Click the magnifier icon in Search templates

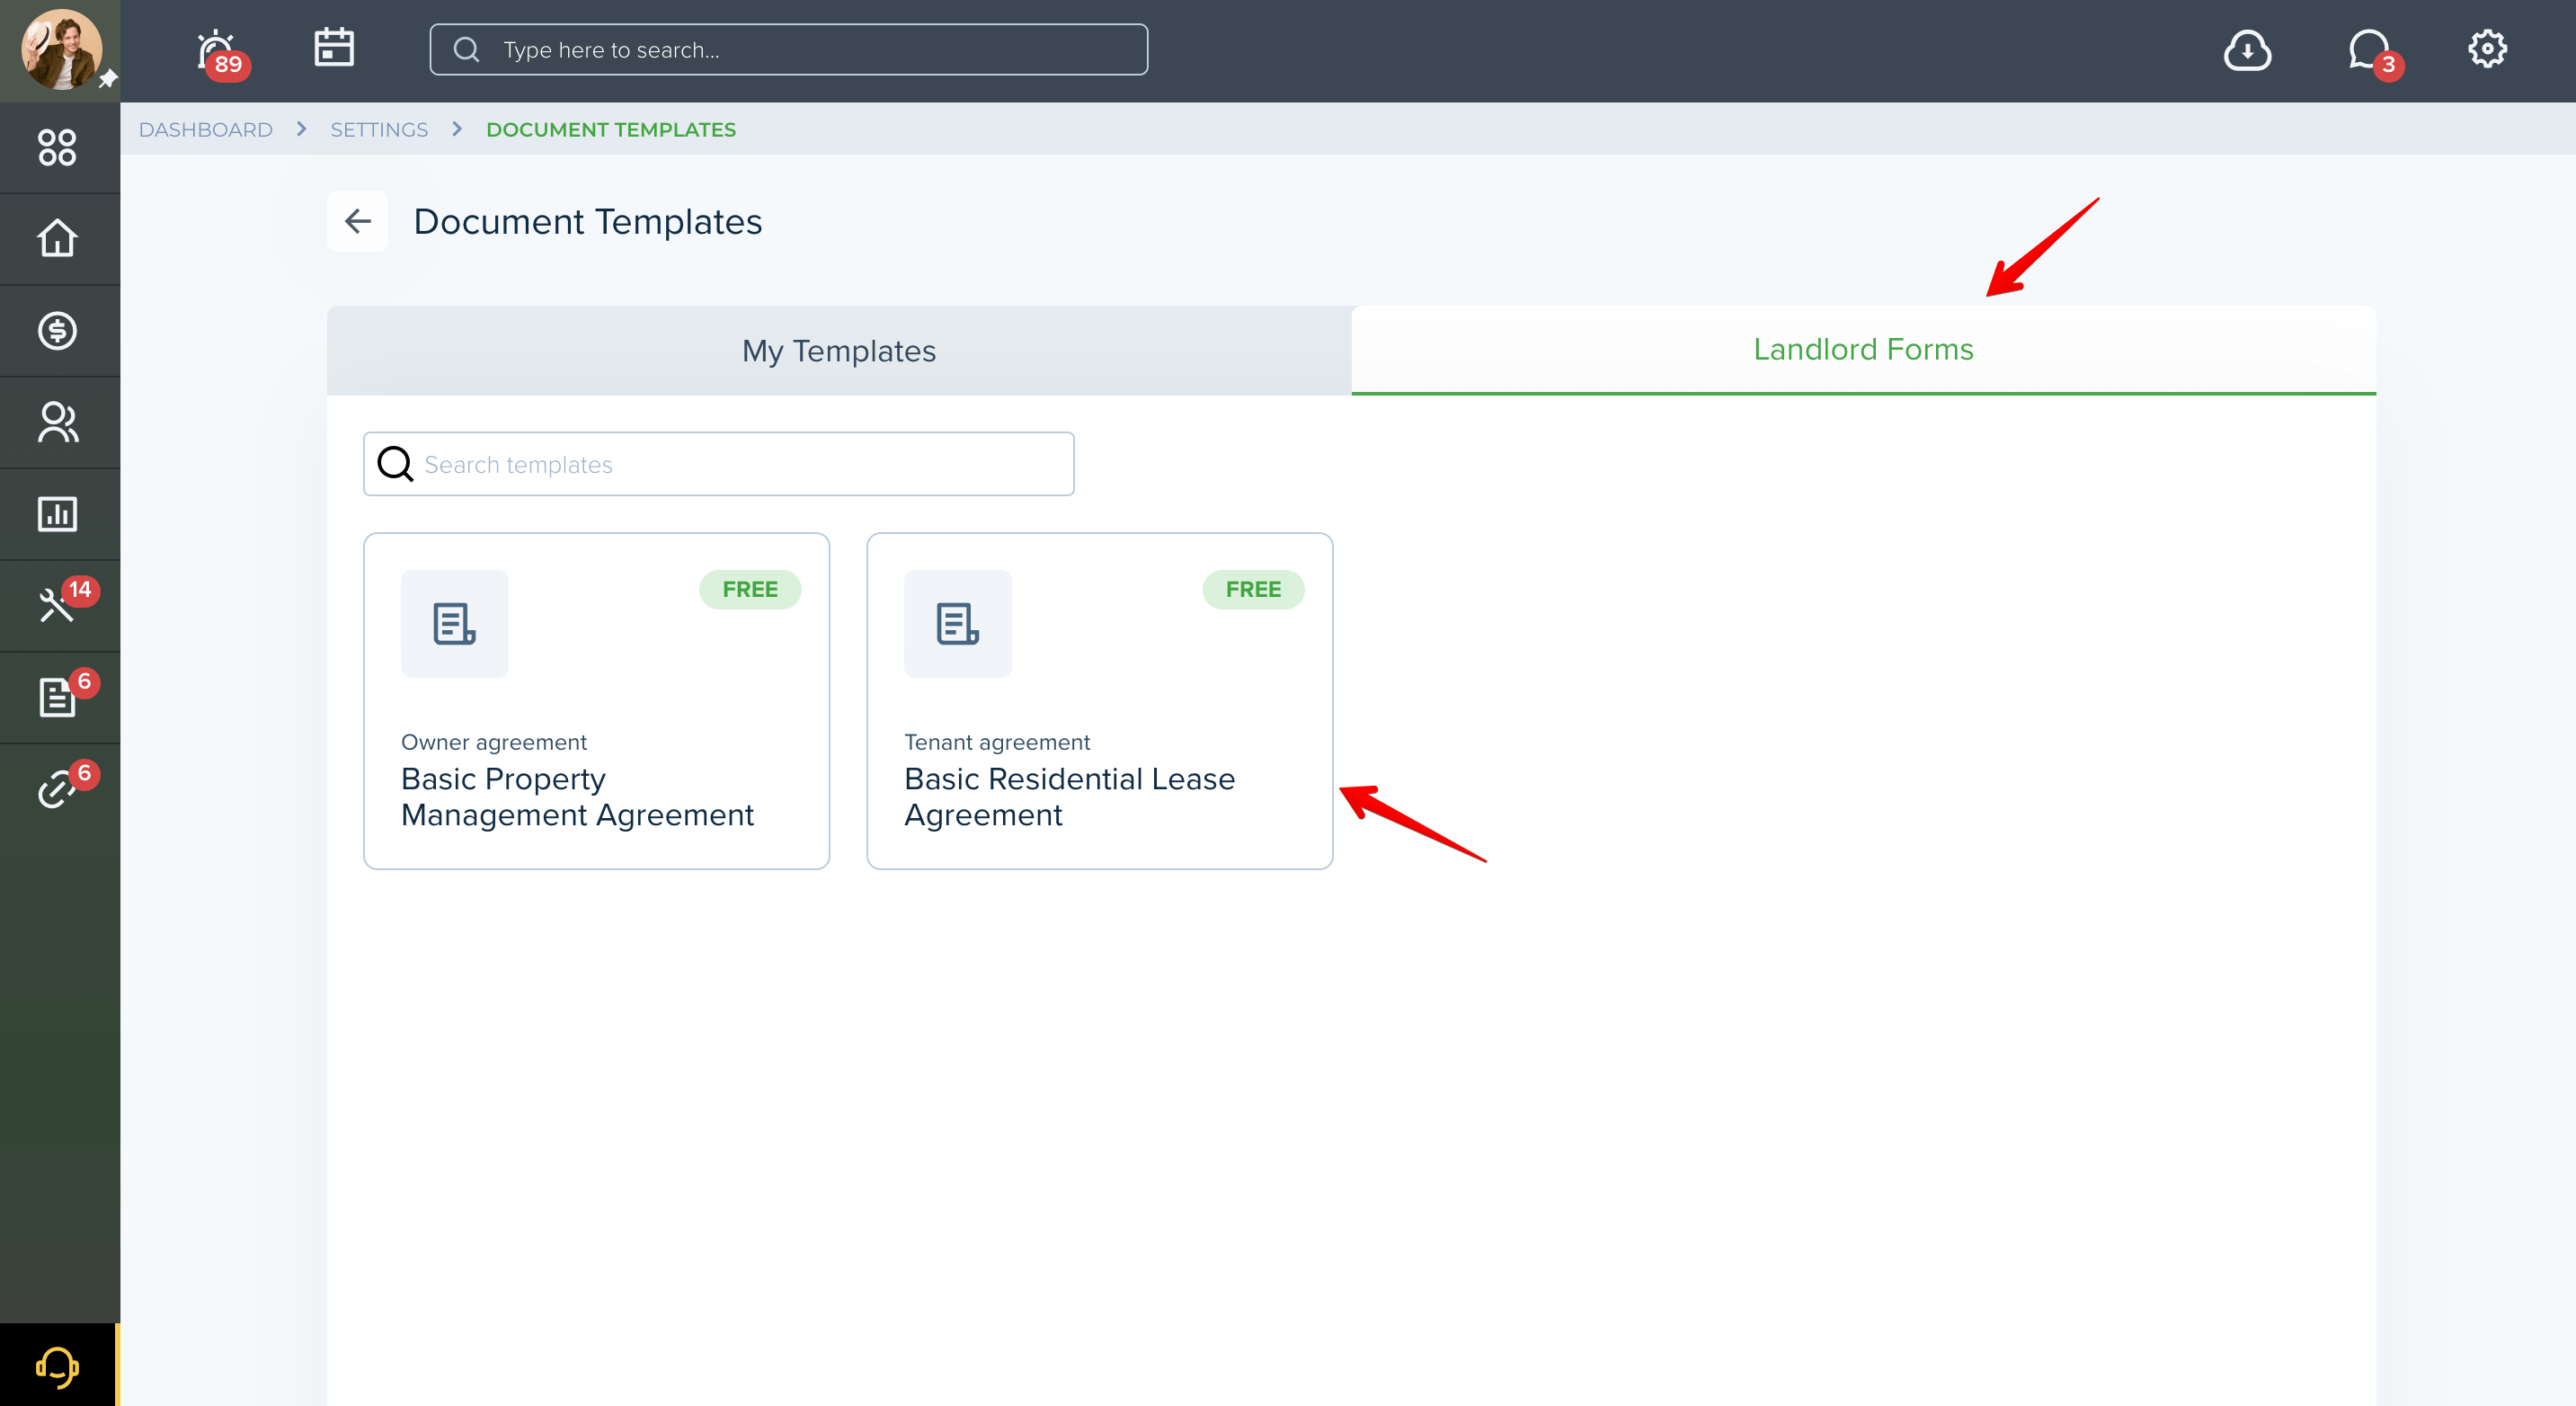click(x=395, y=464)
